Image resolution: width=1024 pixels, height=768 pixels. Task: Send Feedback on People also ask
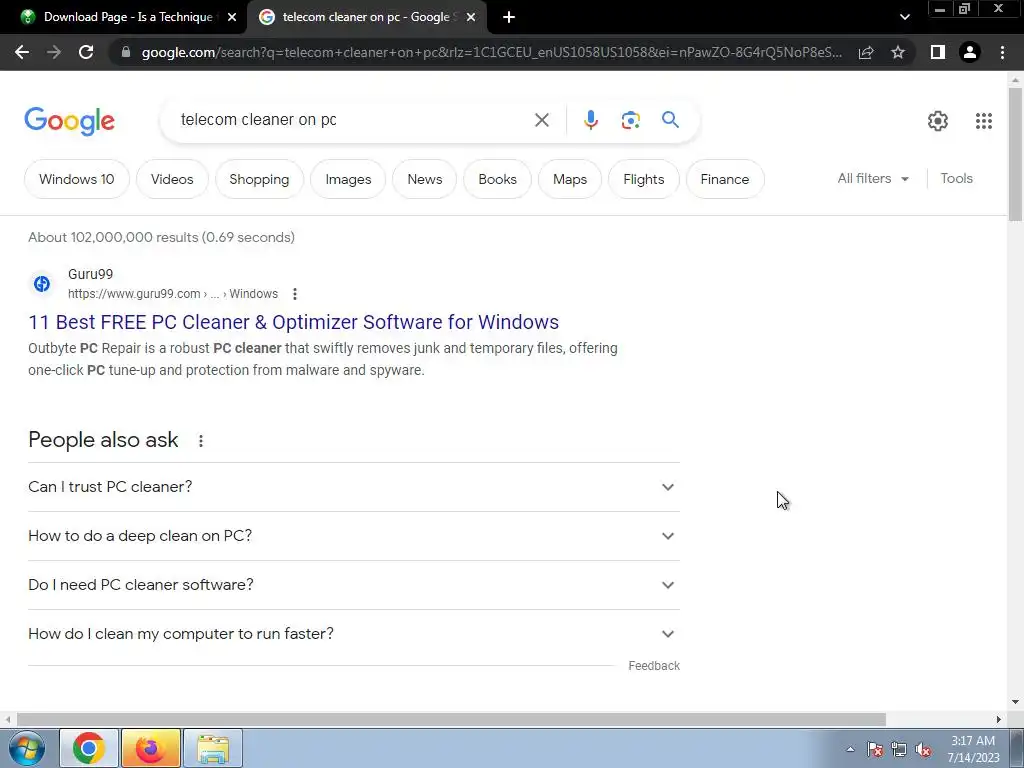coord(654,665)
